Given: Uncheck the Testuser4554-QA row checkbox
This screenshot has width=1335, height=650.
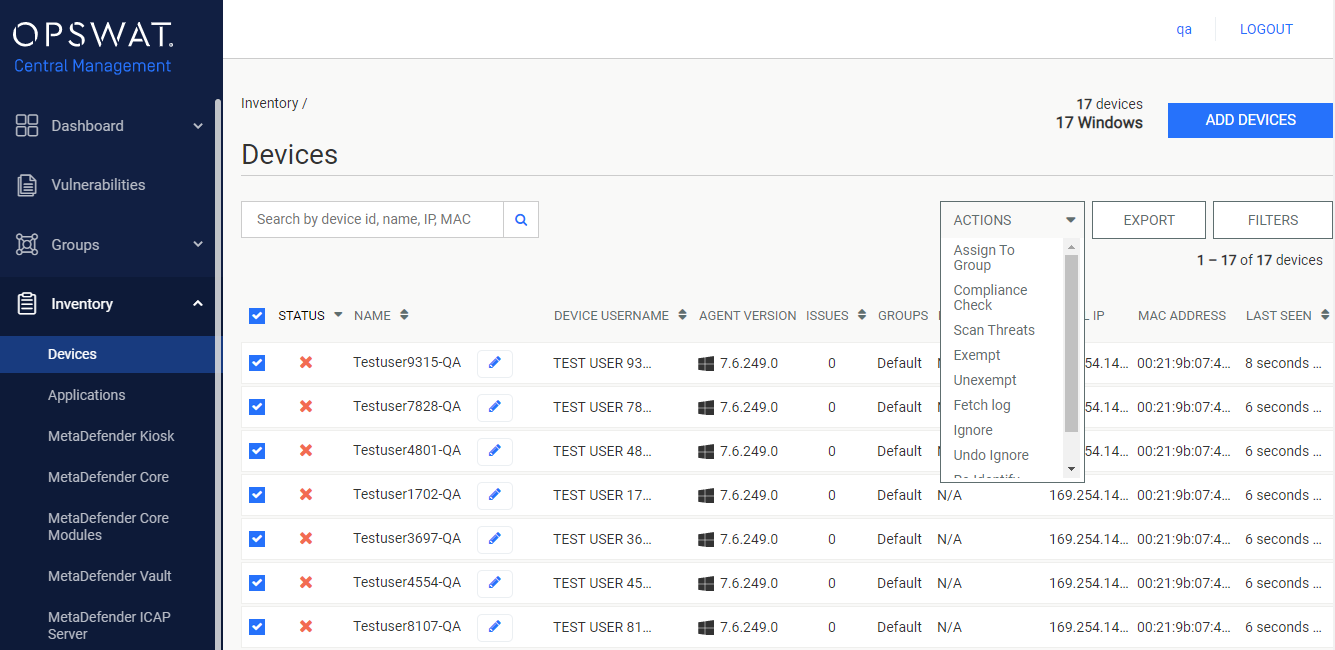Looking at the screenshot, I should 257,583.
